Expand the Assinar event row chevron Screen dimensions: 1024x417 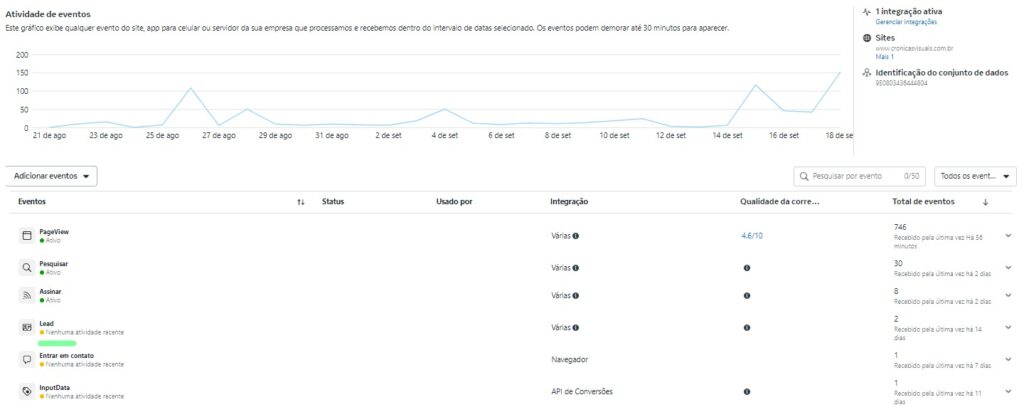[x=1007, y=296]
